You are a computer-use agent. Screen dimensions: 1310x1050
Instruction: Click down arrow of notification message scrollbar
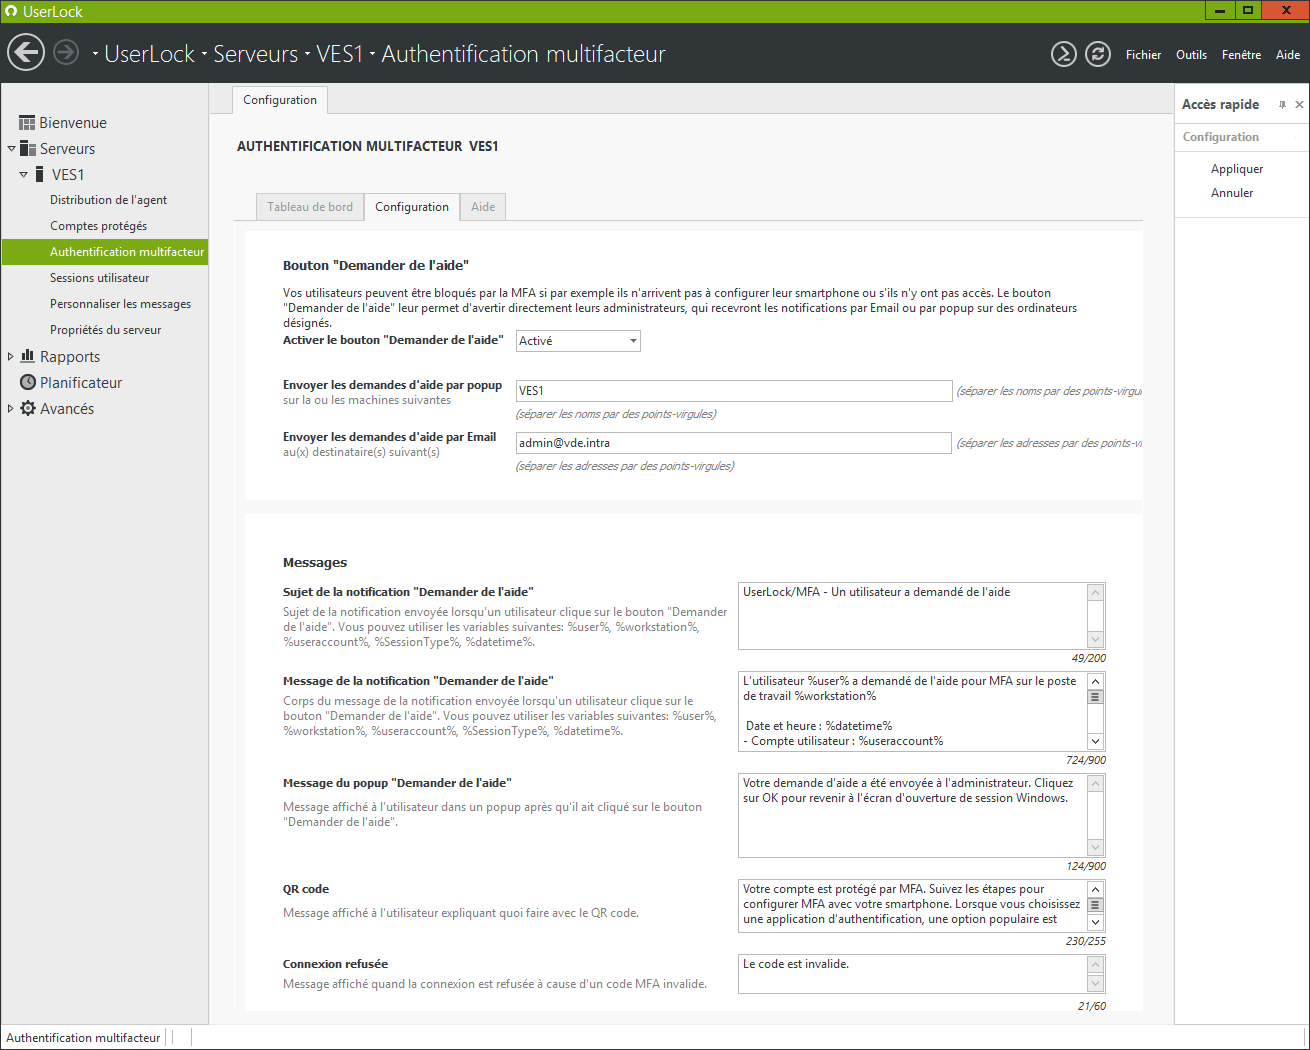(1096, 741)
